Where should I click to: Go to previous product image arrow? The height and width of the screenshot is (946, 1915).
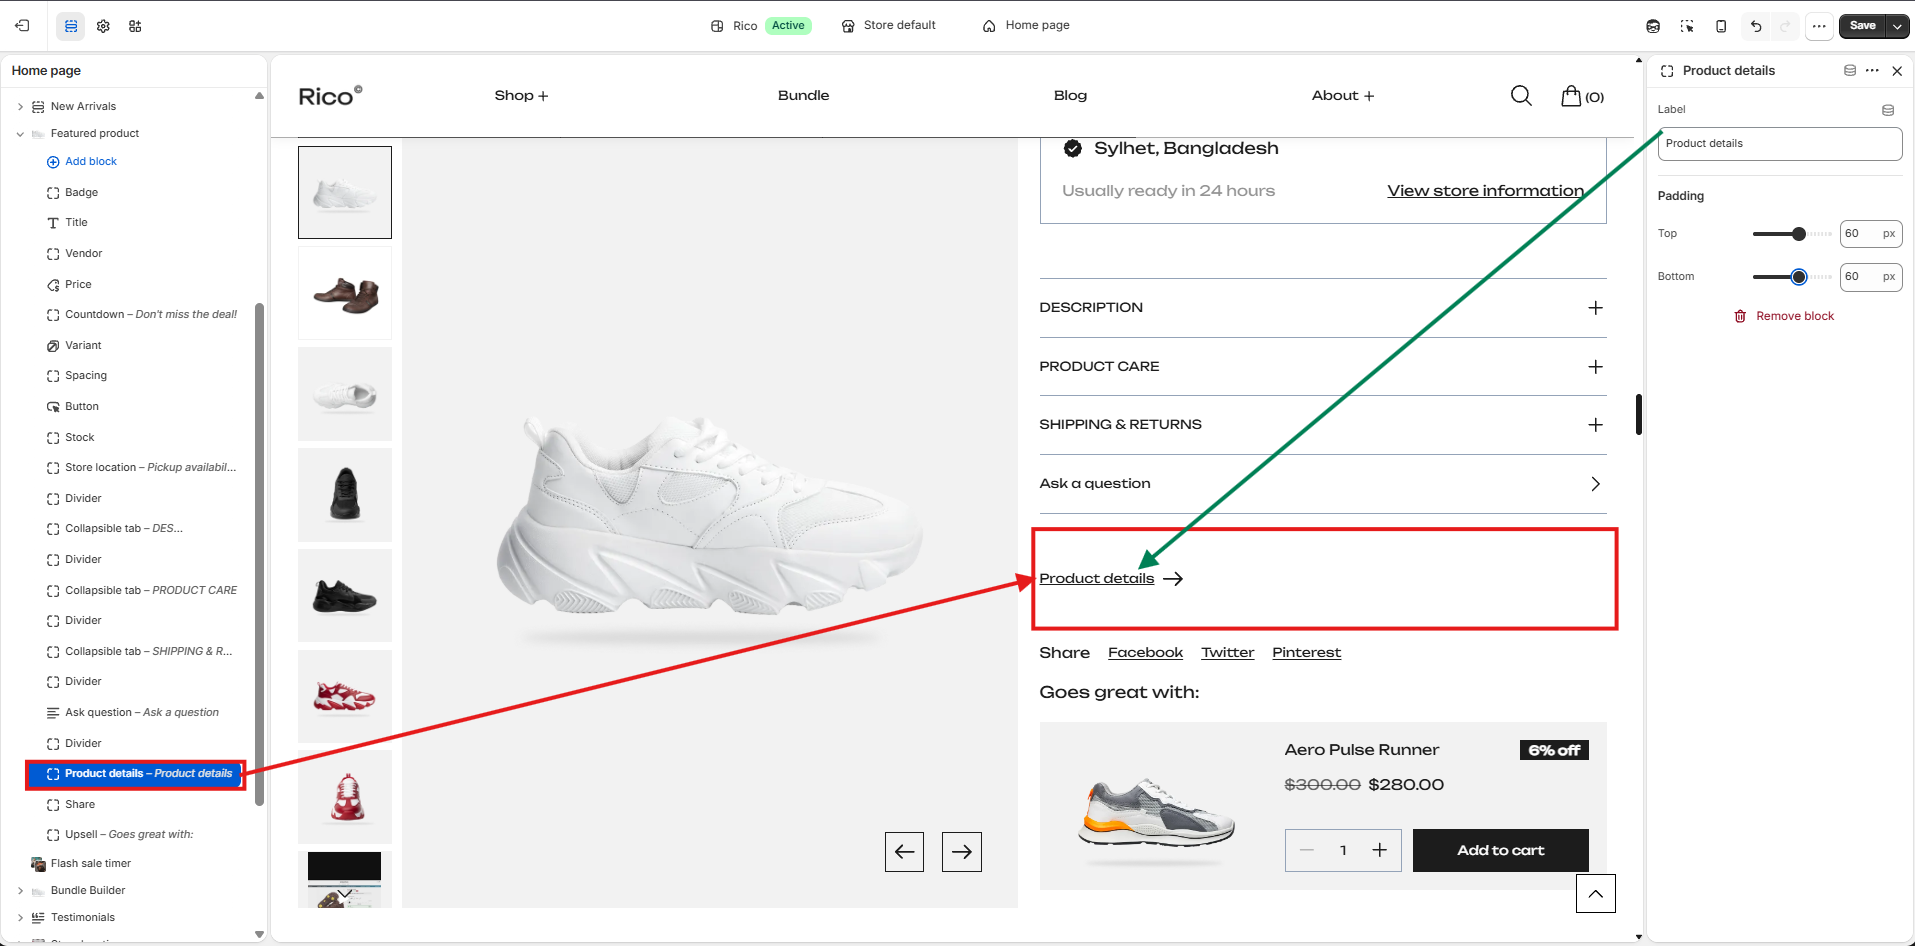[x=904, y=852]
